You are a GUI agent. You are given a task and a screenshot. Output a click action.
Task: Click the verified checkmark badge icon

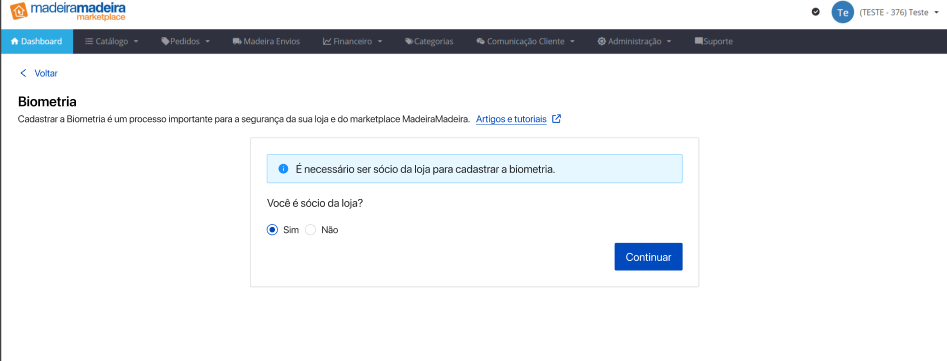pos(815,11)
